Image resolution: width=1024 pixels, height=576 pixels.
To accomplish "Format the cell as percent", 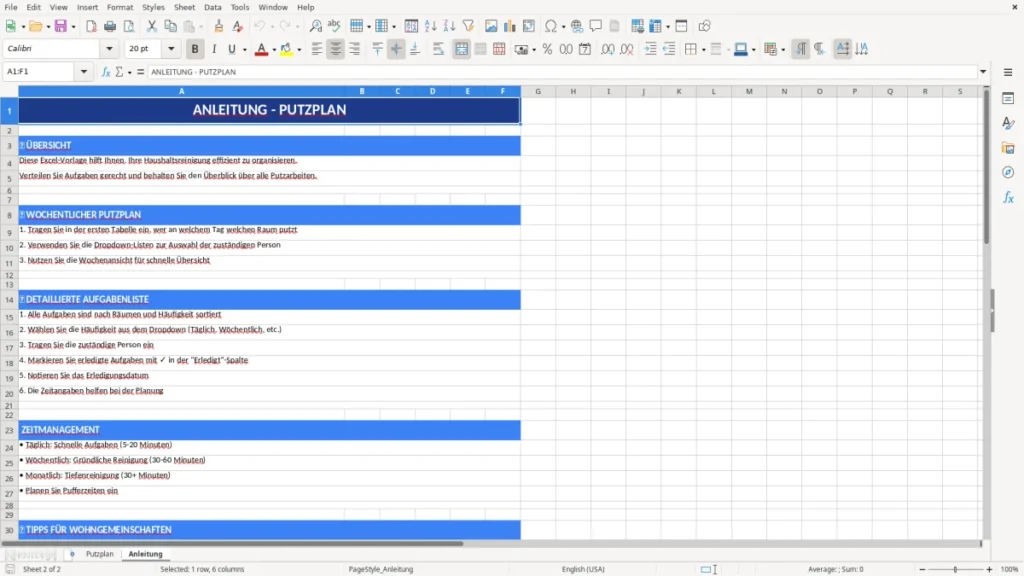I will coord(547,49).
